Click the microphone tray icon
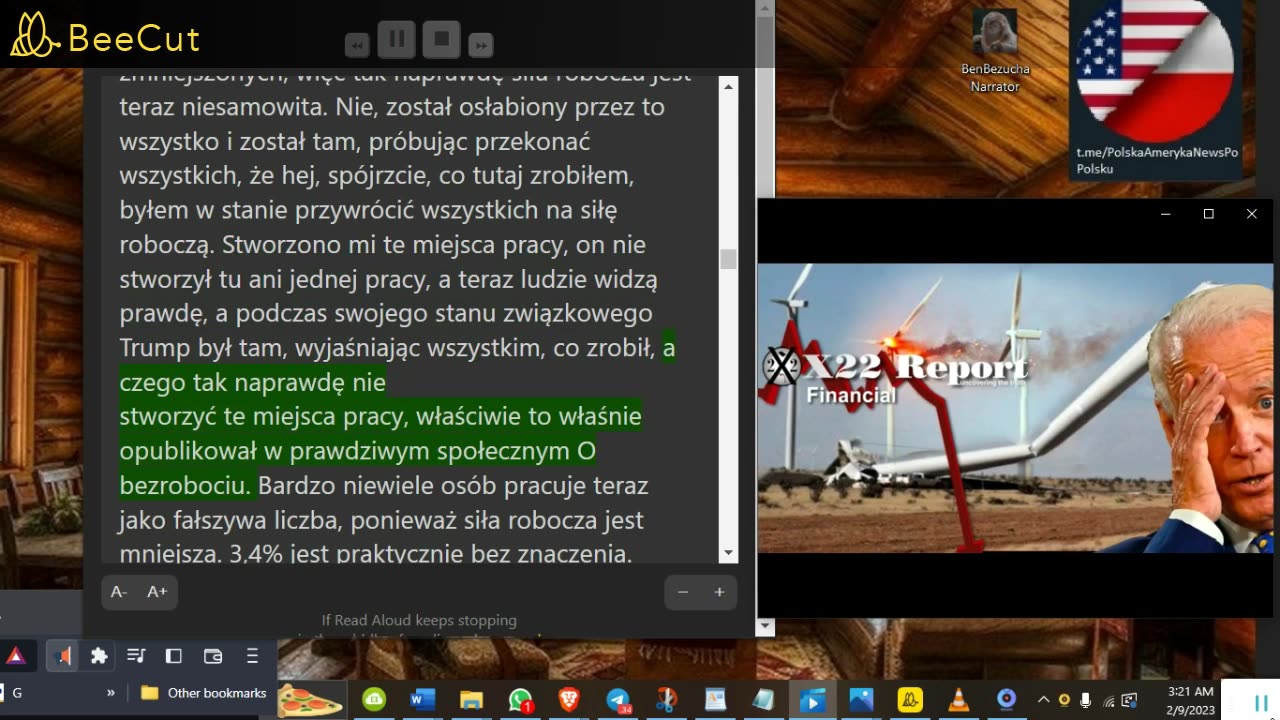The image size is (1280, 720). coord(1086,700)
